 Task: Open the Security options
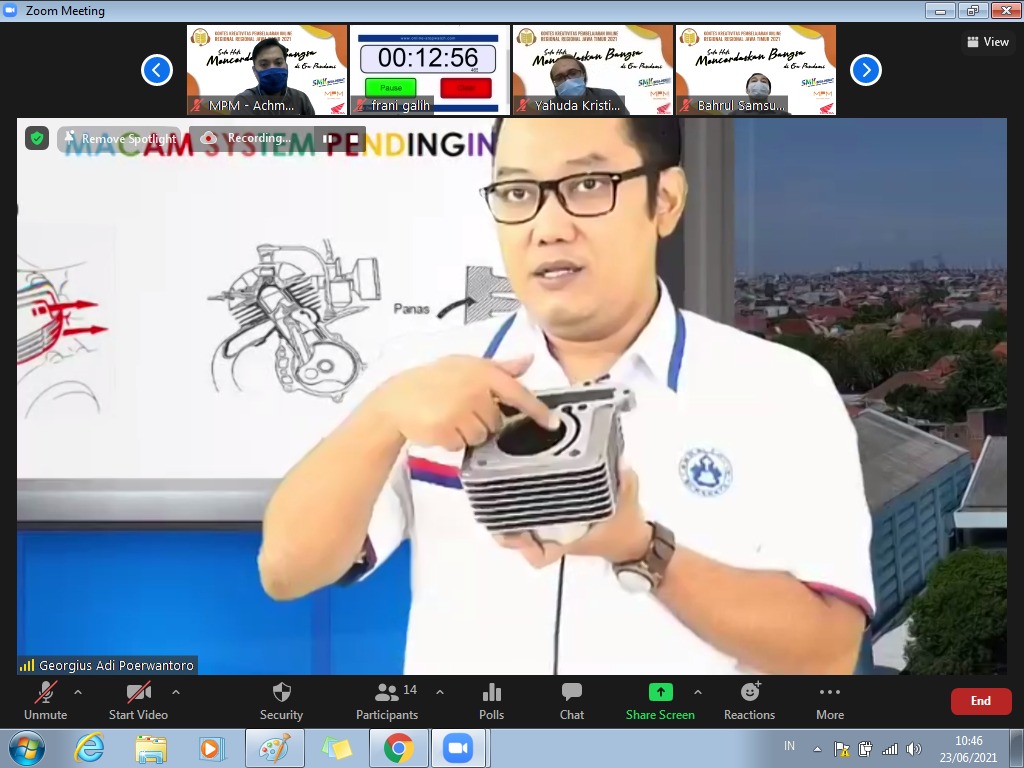pos(281,700)
